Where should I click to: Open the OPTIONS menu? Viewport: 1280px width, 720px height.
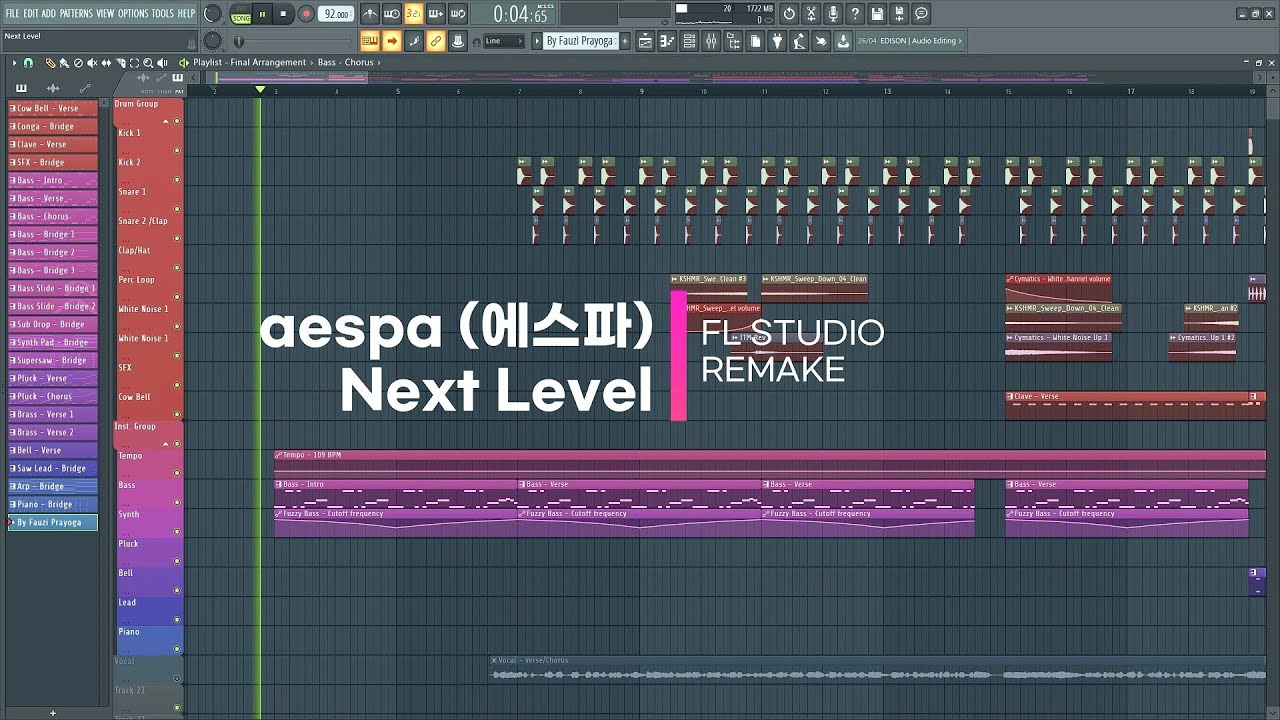tap(133, 14)
